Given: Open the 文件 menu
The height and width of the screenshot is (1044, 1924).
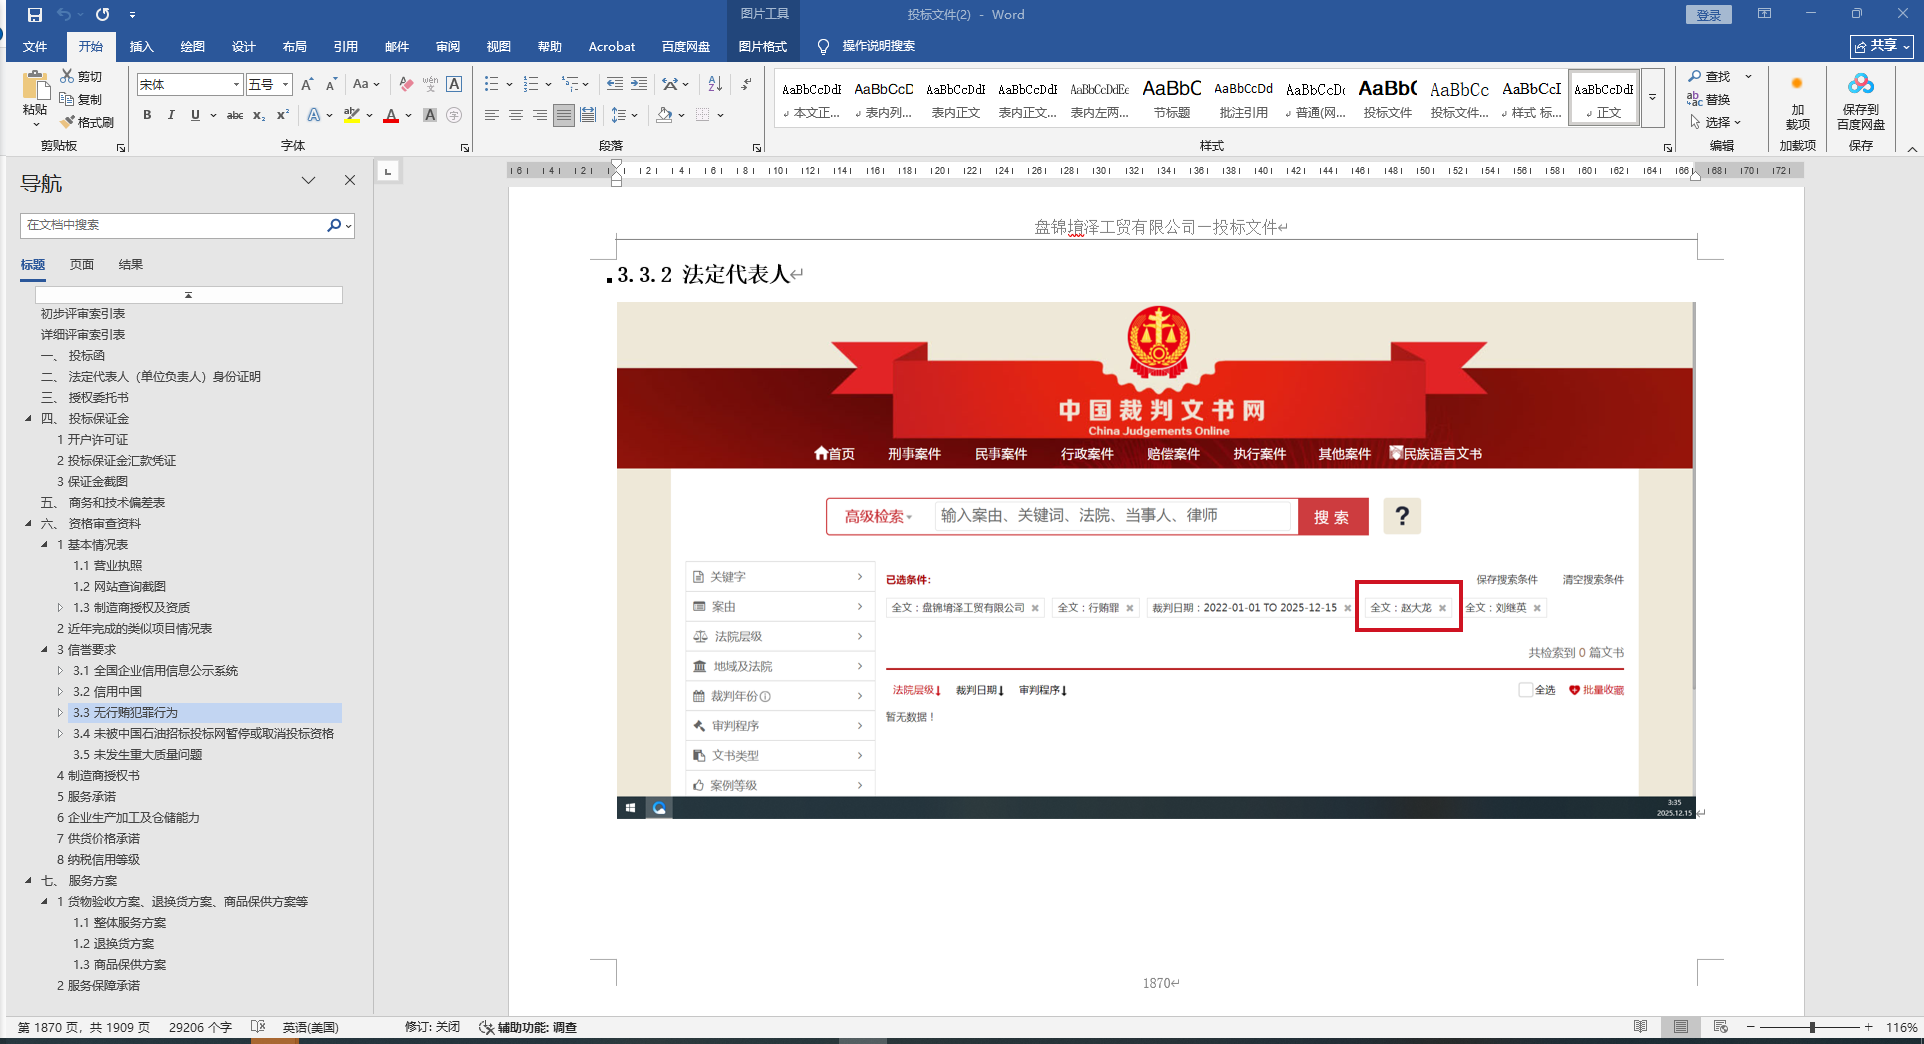Looking at the screenshot, I should [x=35, y=46].
